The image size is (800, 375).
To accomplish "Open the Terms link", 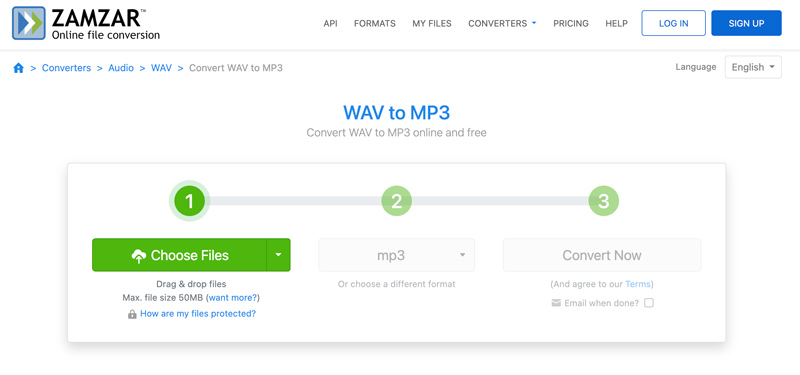I will (x=638, y=284).
